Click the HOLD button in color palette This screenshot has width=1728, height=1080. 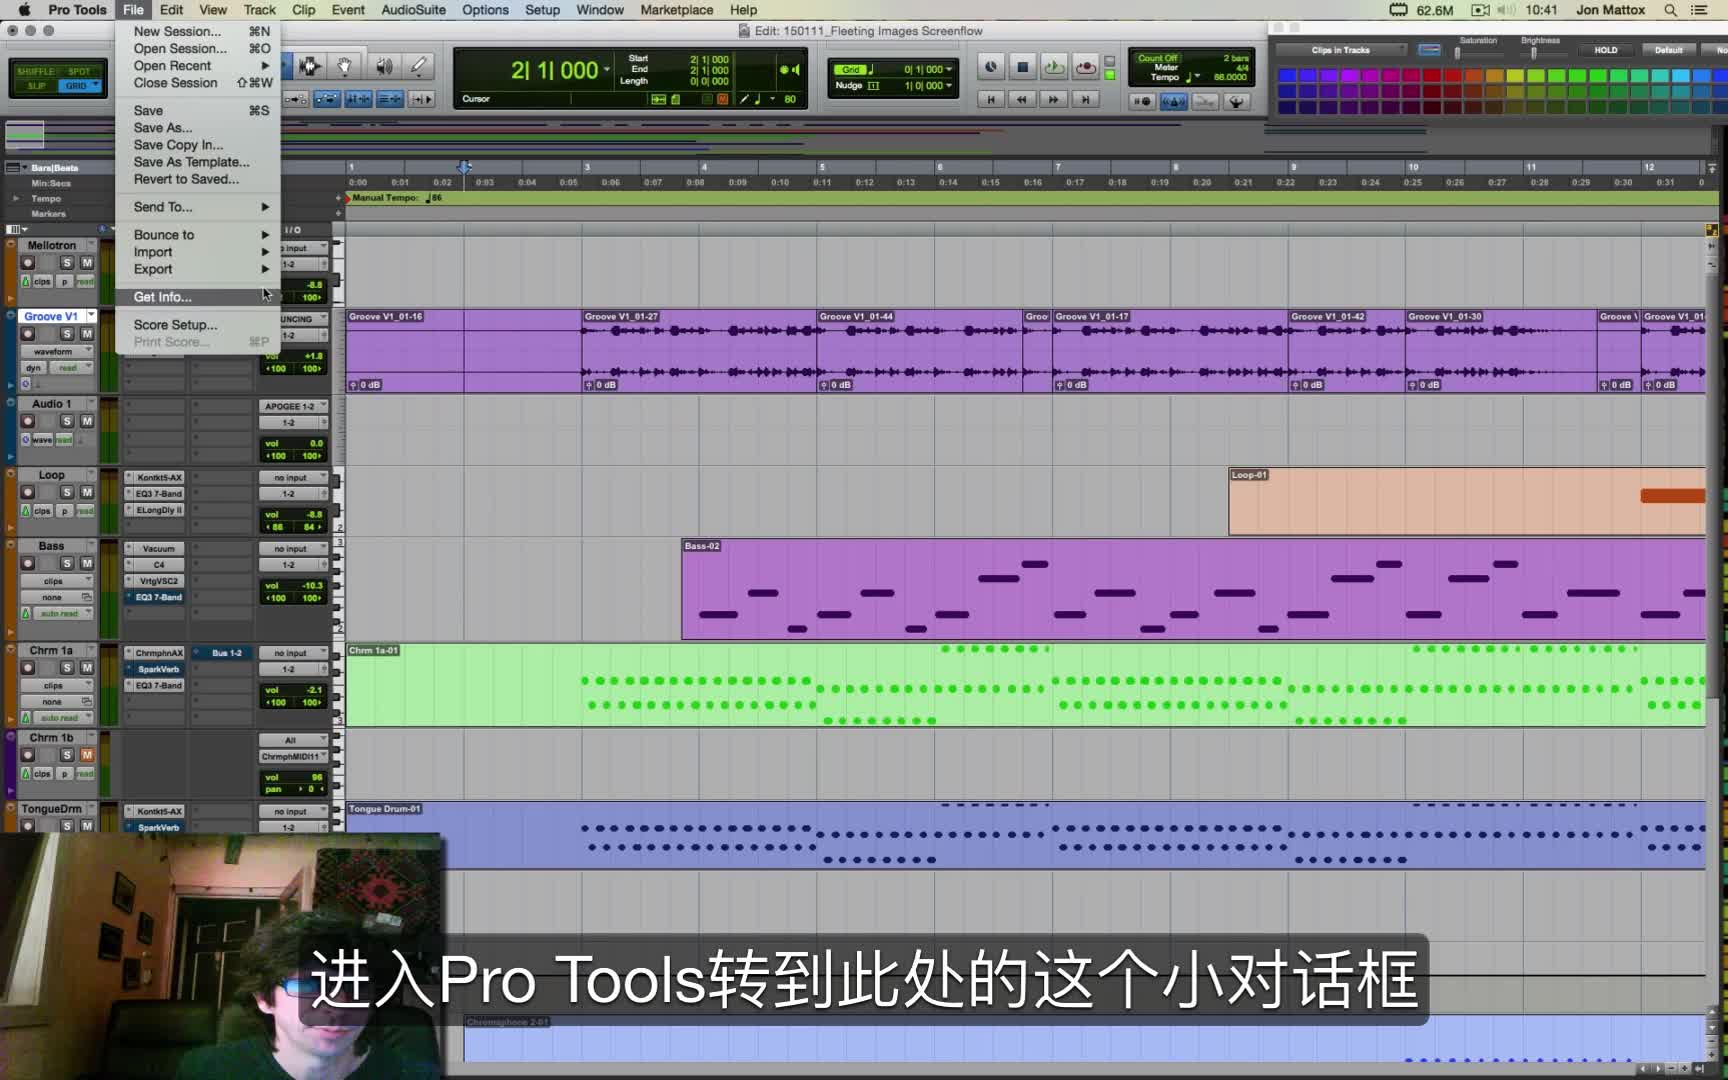coord(1605,50)
